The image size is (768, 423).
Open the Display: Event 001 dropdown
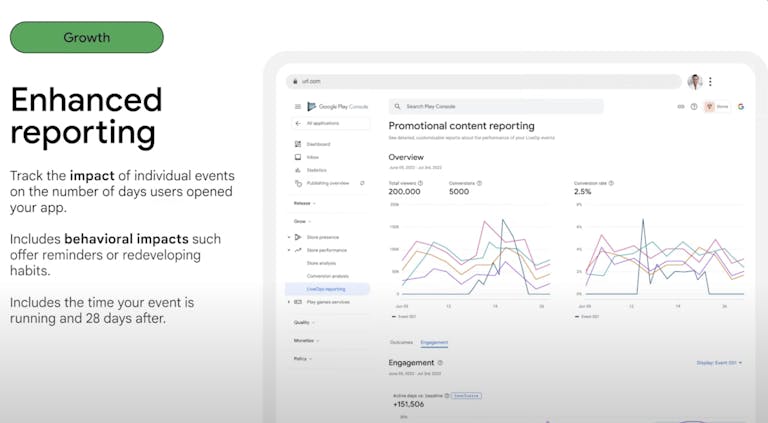coord(719,363)
